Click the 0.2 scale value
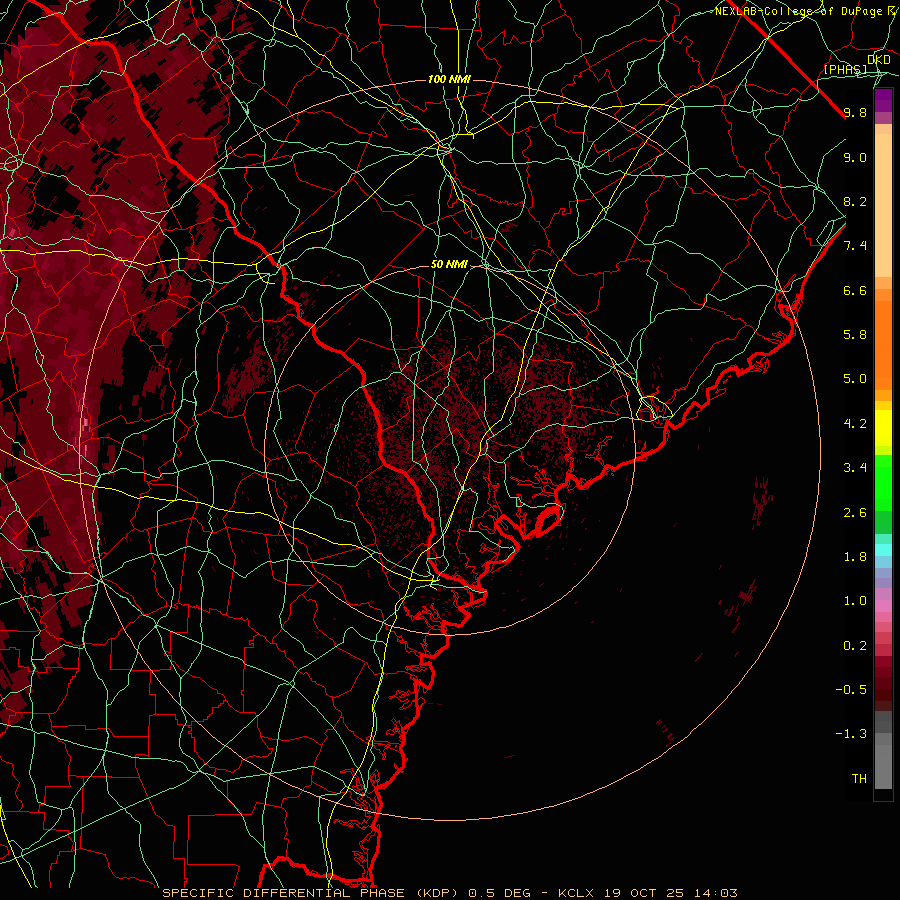Viewport: 900px width, 900px height. [x=855, y=646]
